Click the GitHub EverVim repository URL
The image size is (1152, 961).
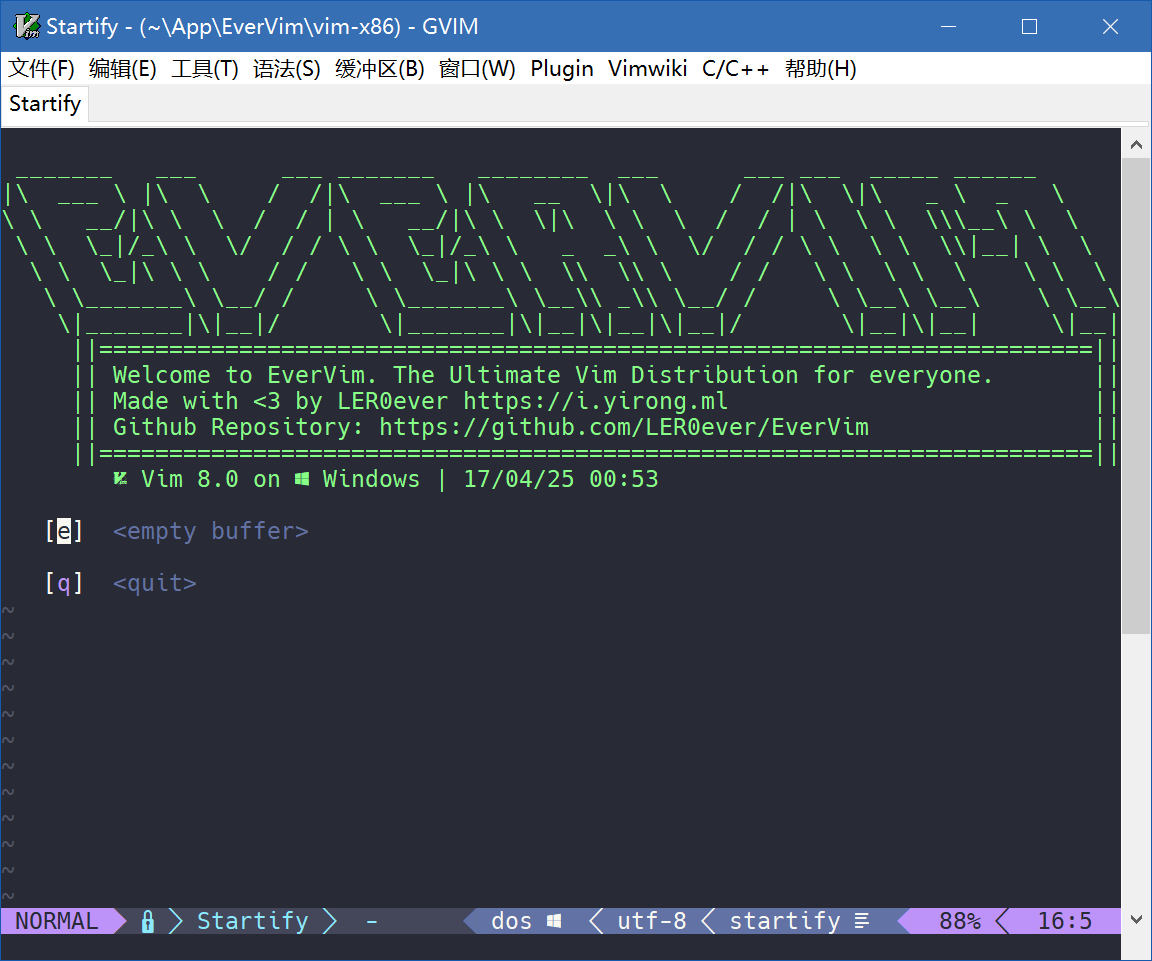[624, 427]
